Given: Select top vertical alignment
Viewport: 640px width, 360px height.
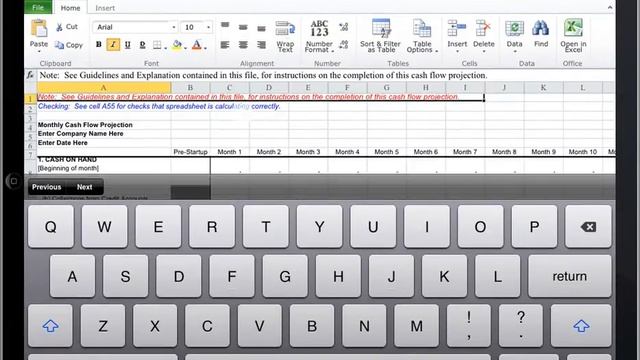Looking at the screenshot, I should pyautogui.click(x=225, y=26).
